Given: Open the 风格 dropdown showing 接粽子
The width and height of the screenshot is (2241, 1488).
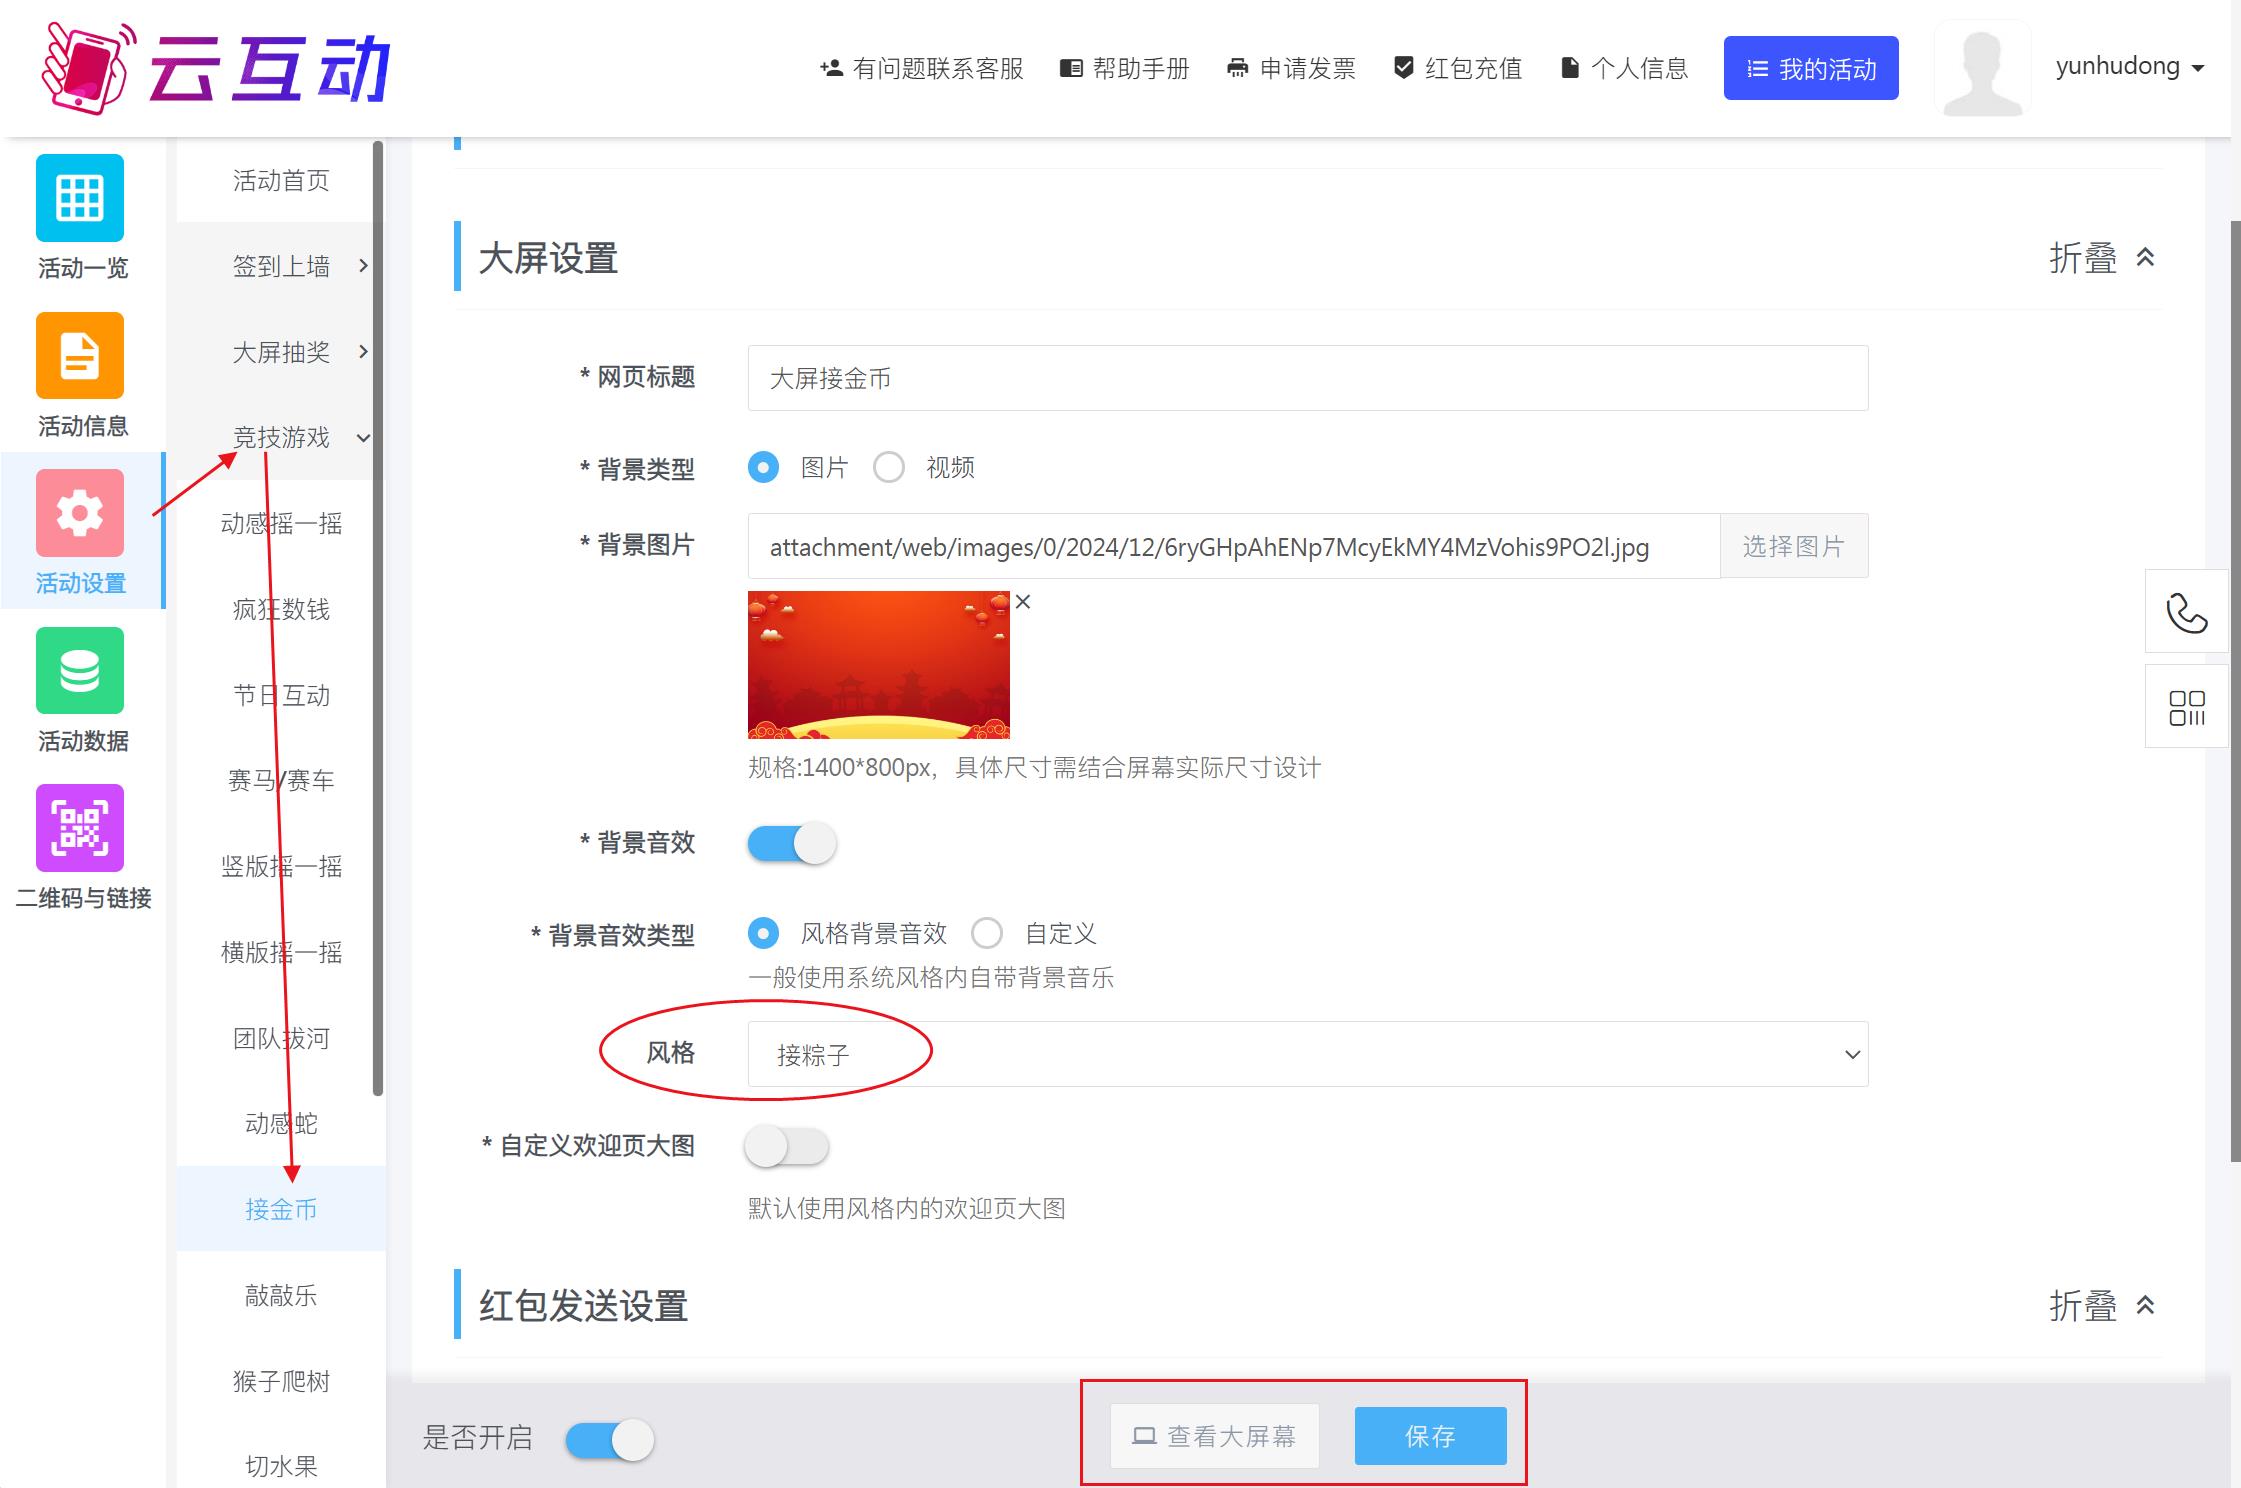Looking at the screenshot, I should [1307, 1054].
